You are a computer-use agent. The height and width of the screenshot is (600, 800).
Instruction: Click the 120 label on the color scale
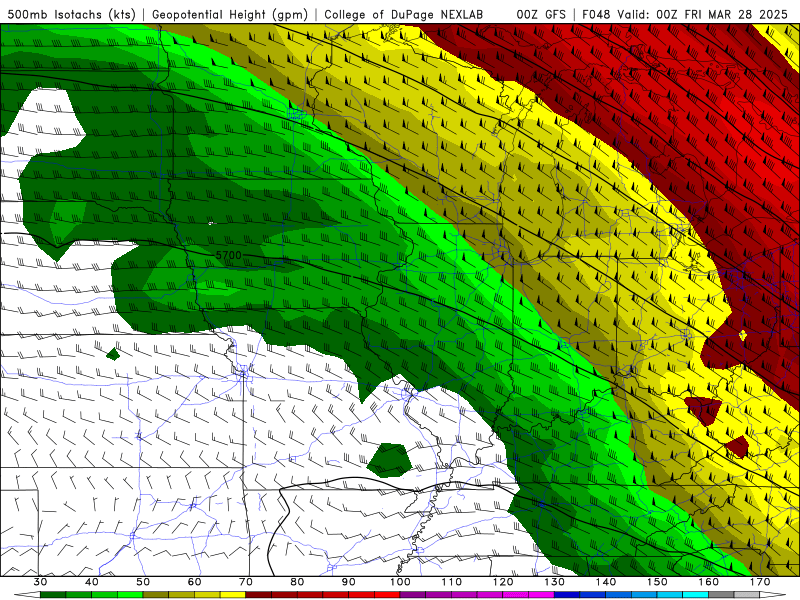click(503, 582)
